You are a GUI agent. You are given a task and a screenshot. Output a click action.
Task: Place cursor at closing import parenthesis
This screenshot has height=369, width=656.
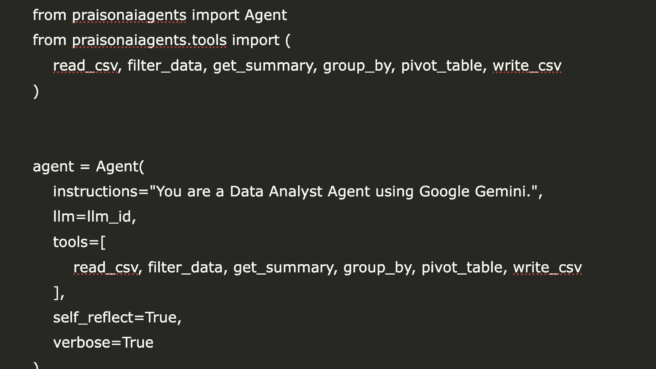[x=36, y=91]
